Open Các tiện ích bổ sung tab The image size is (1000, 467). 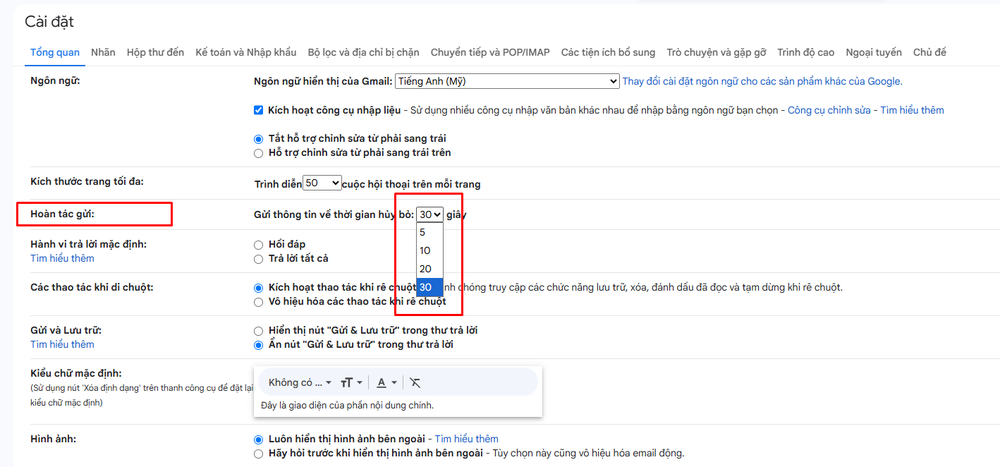[x=608, y=52]
